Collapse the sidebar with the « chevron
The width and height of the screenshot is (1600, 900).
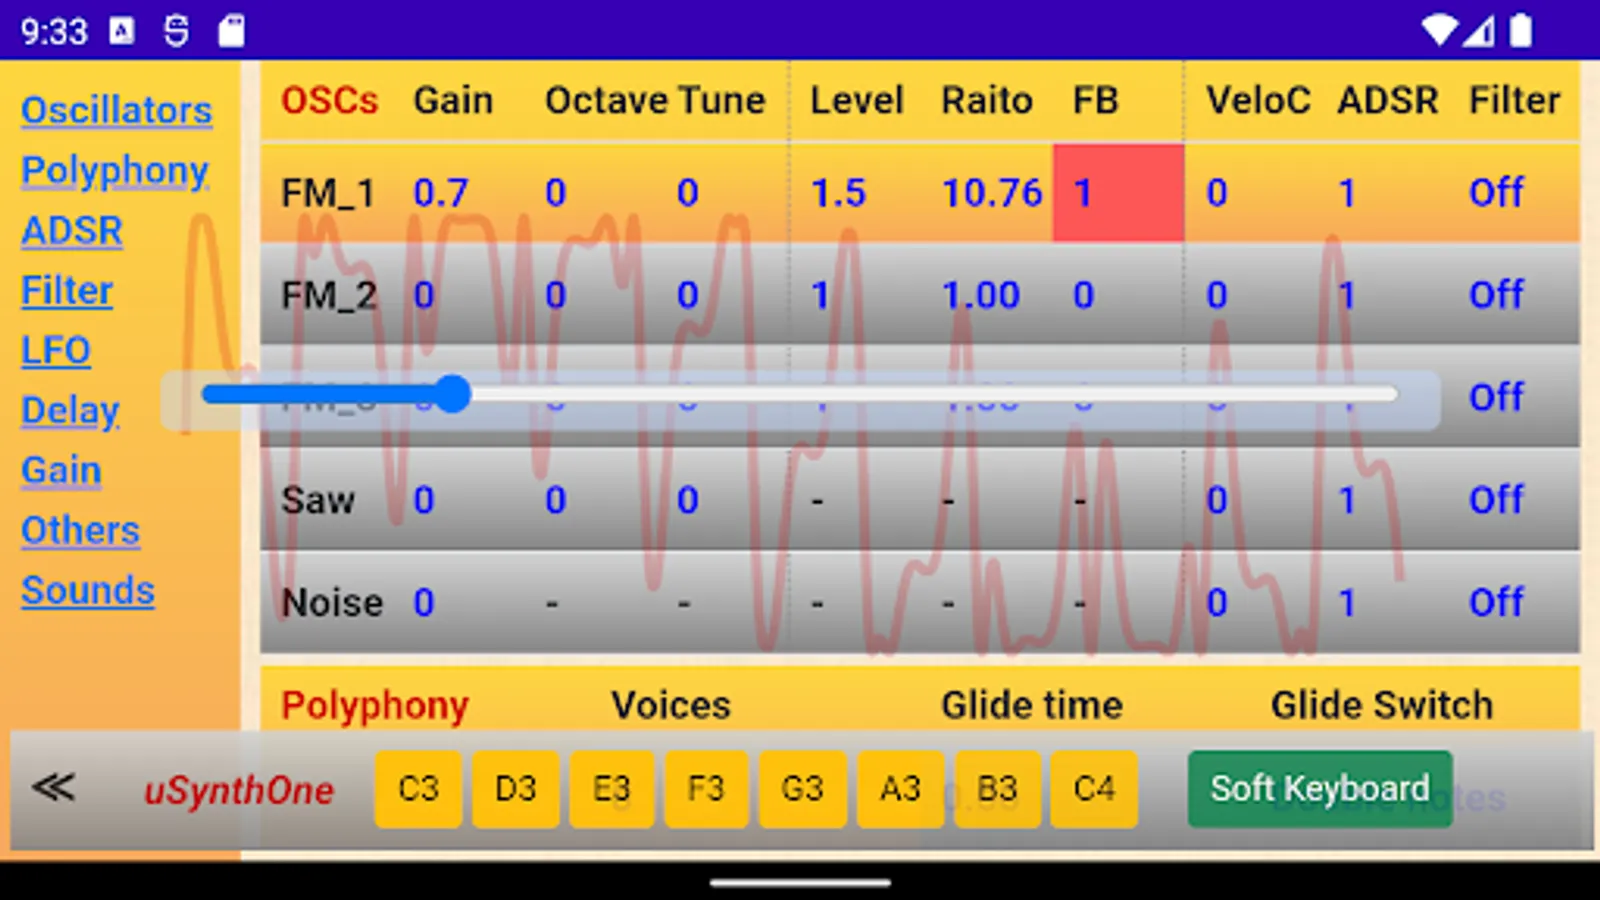pyautogui.click(x=54, y=788)
